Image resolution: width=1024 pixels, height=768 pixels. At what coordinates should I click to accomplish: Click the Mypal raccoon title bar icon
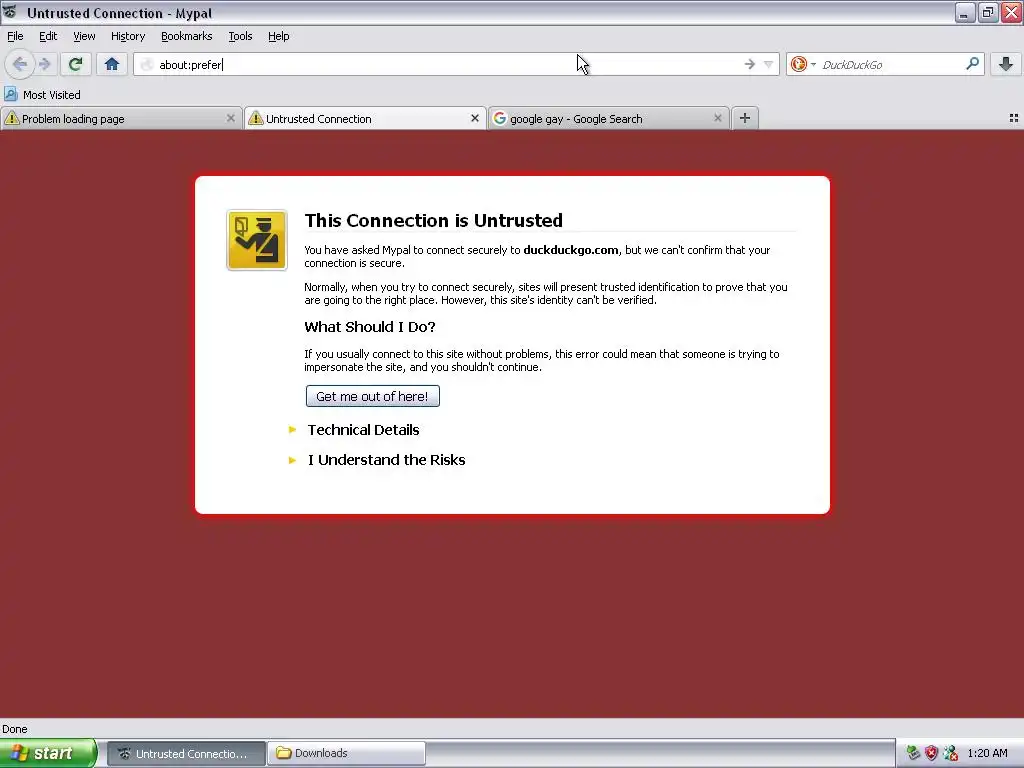coord(10,12)
